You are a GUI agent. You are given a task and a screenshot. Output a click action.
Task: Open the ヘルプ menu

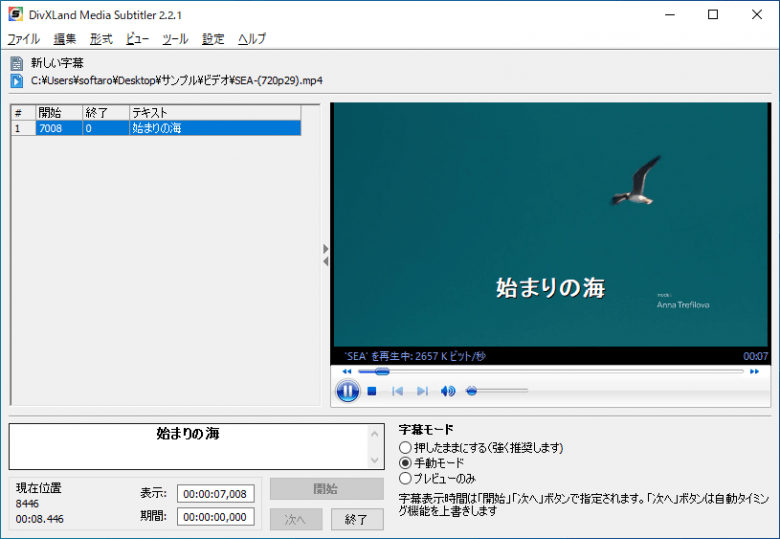(x=252, y=39)
